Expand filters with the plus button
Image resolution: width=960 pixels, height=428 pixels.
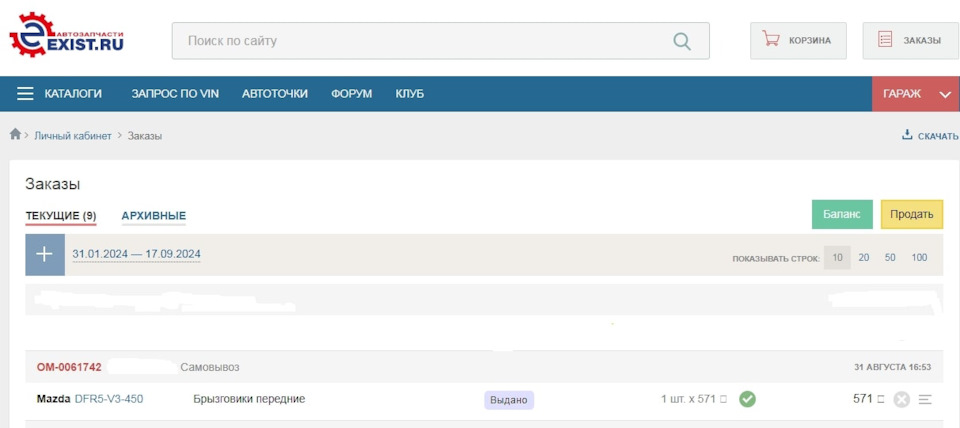45,255
